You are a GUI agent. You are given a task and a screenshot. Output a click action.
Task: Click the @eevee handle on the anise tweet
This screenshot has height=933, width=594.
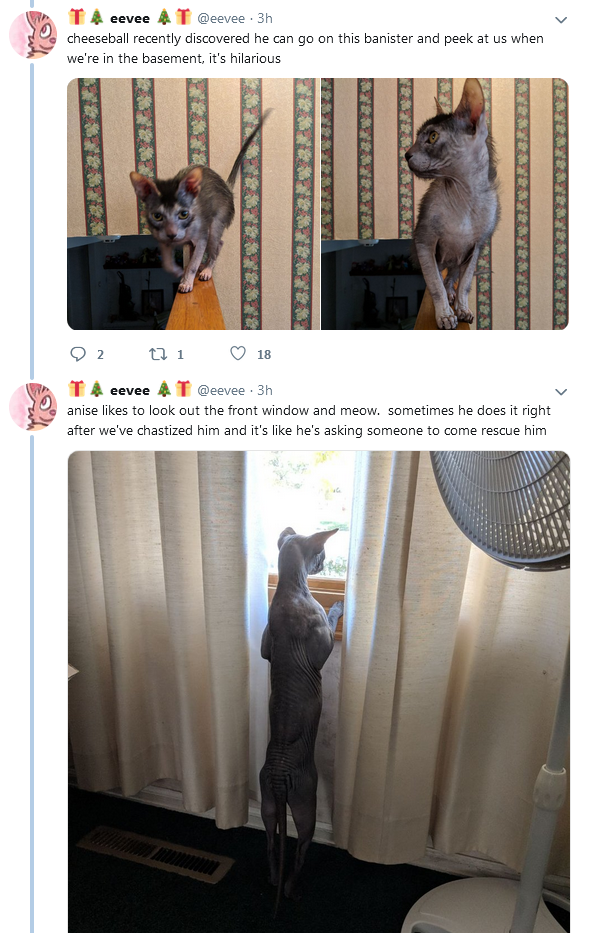point(221,390)
